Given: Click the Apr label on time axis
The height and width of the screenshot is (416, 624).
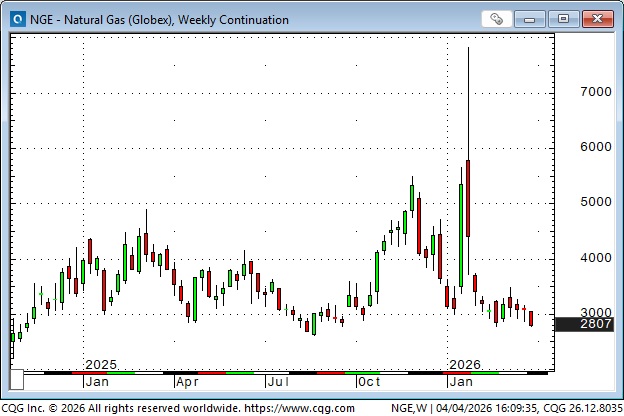Looking at the screenshot, I should tap(187, 381).
